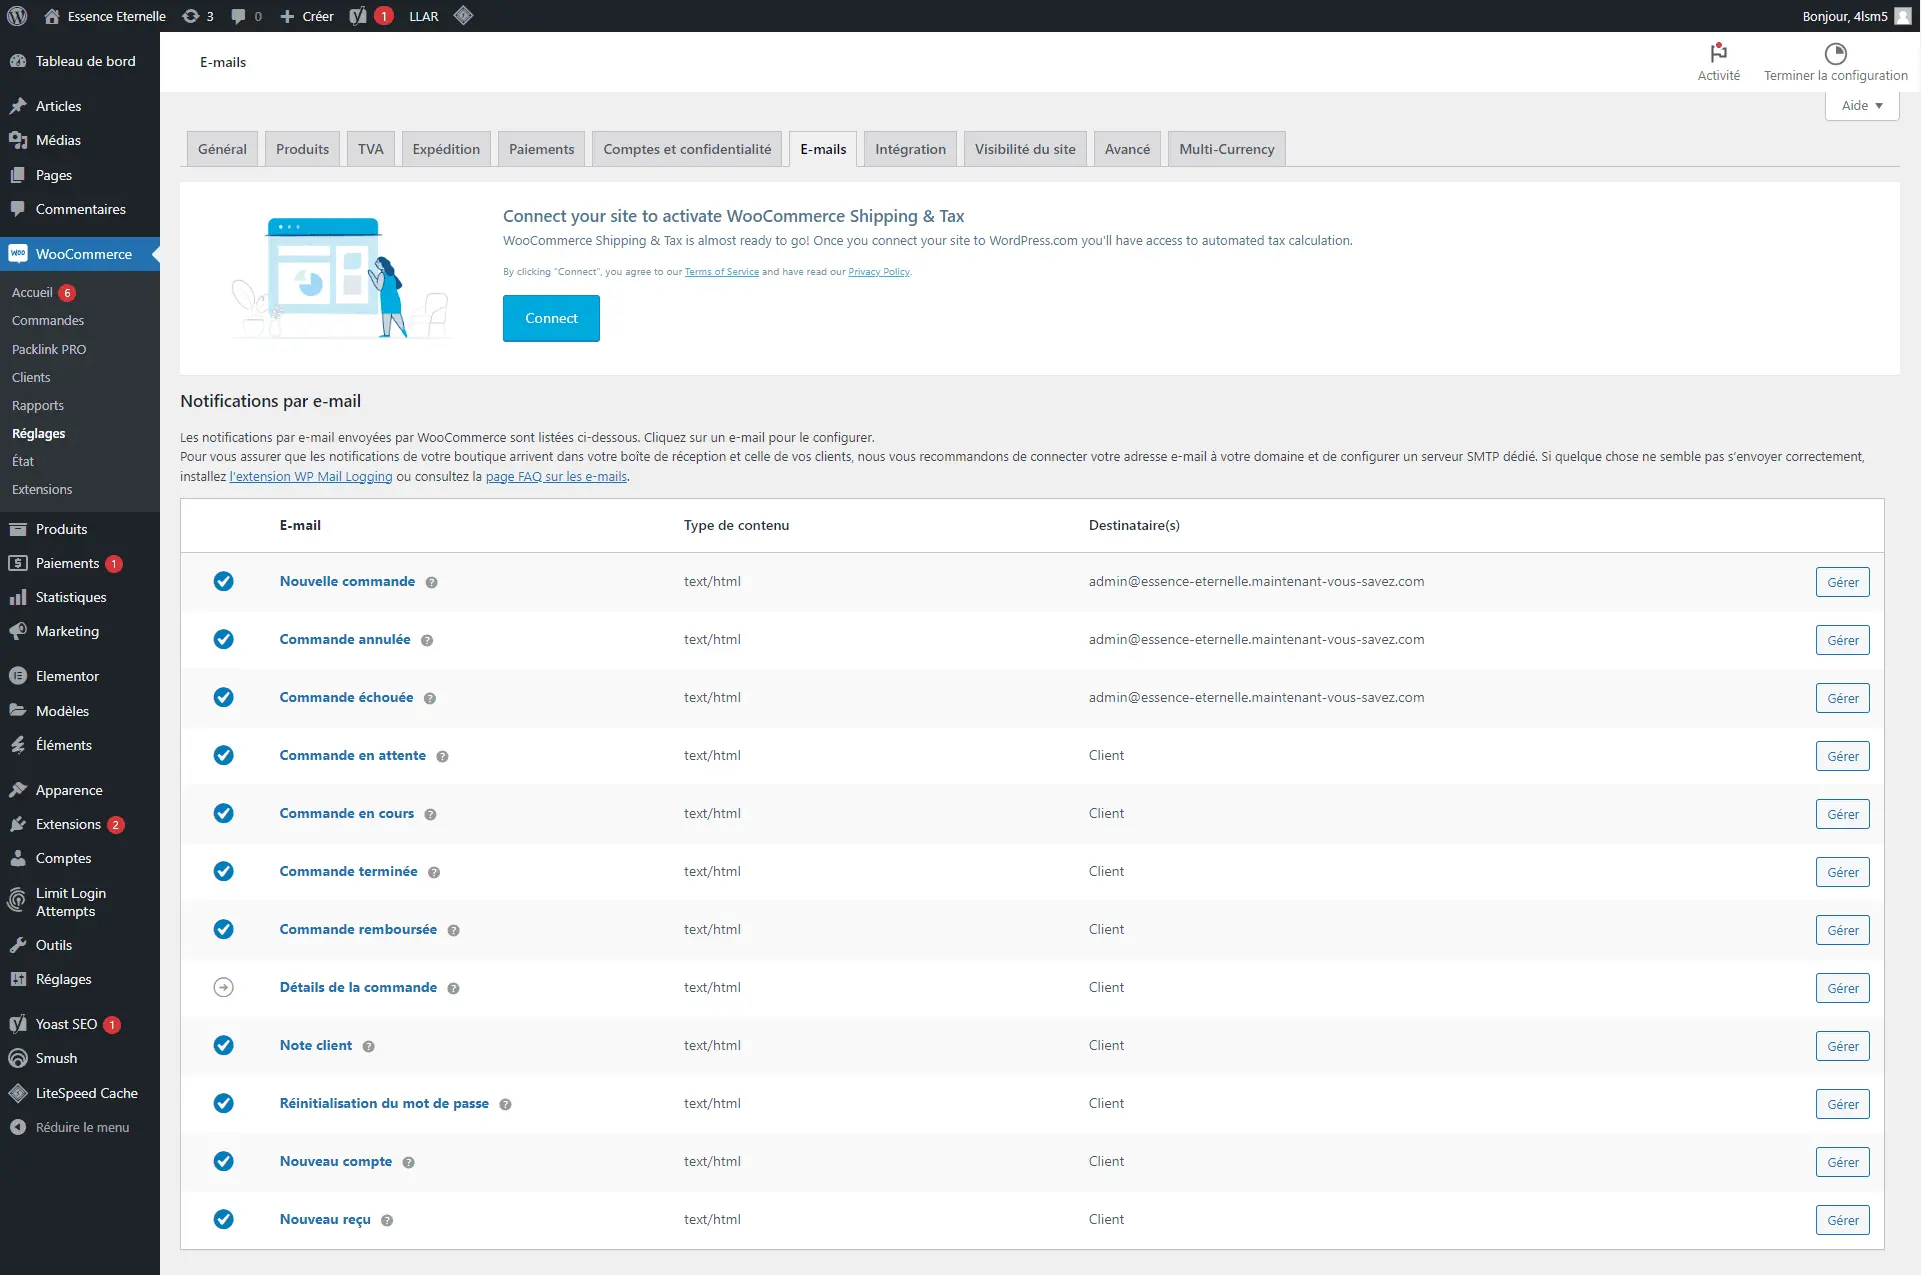This screenshot has width=1921, height=1275.
Task: Open the Essence Eternelle site menu
Action: [105, 16]
